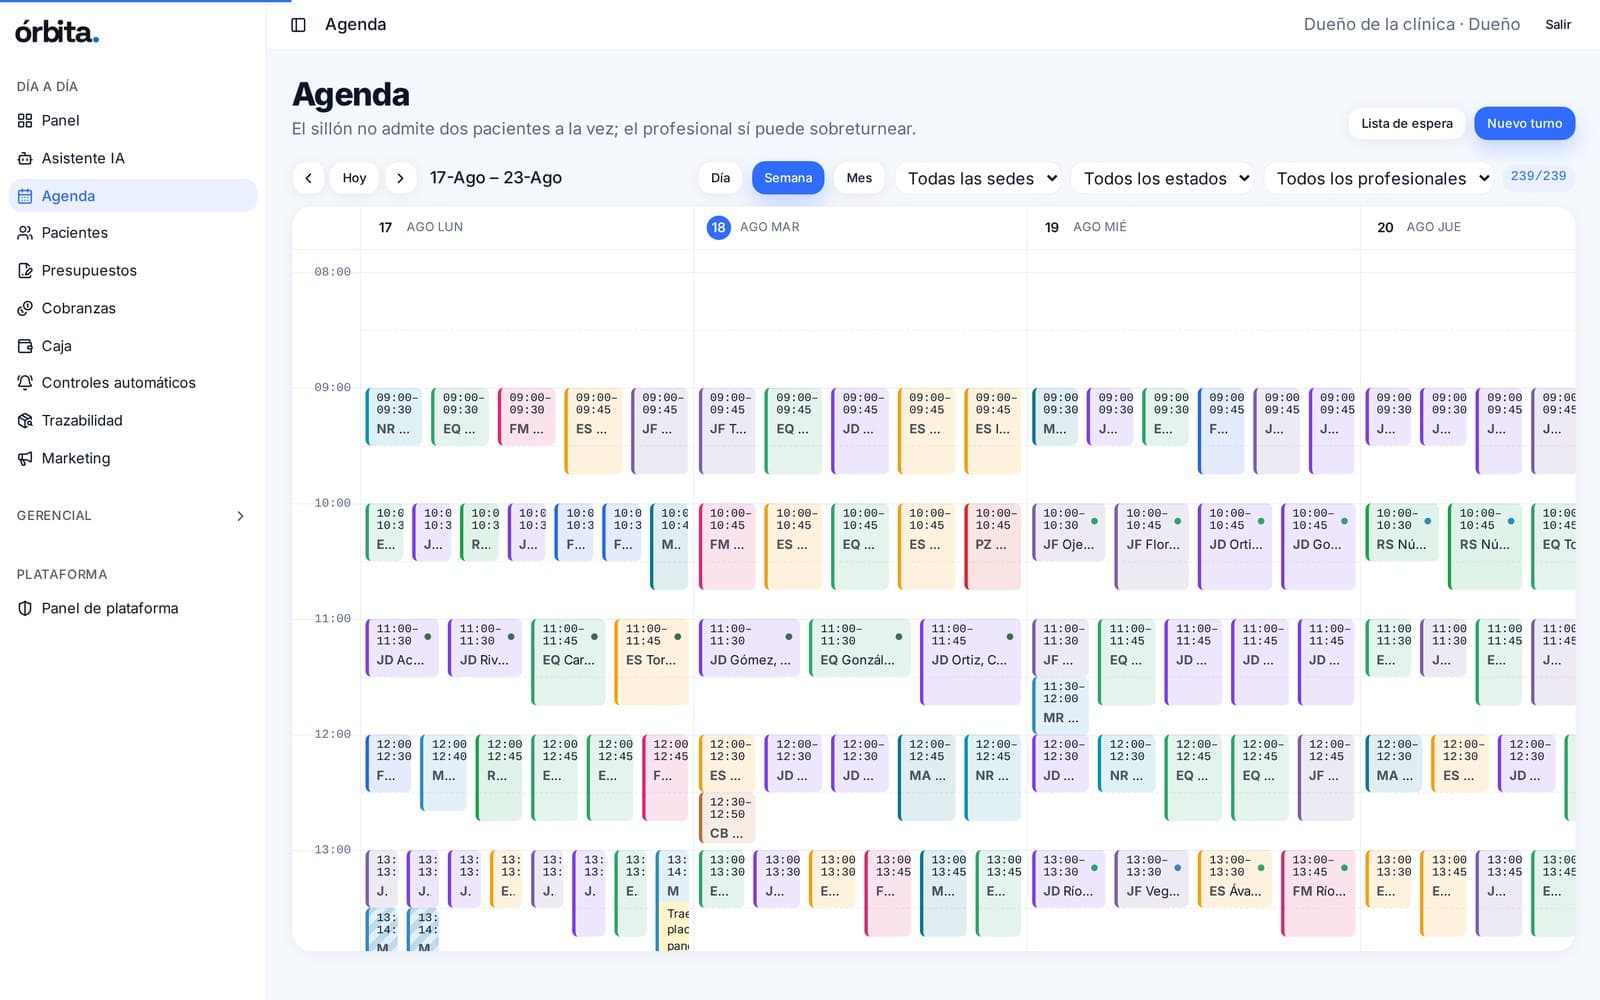
Task: Open Presupuestos section
Action: (133, 271)
